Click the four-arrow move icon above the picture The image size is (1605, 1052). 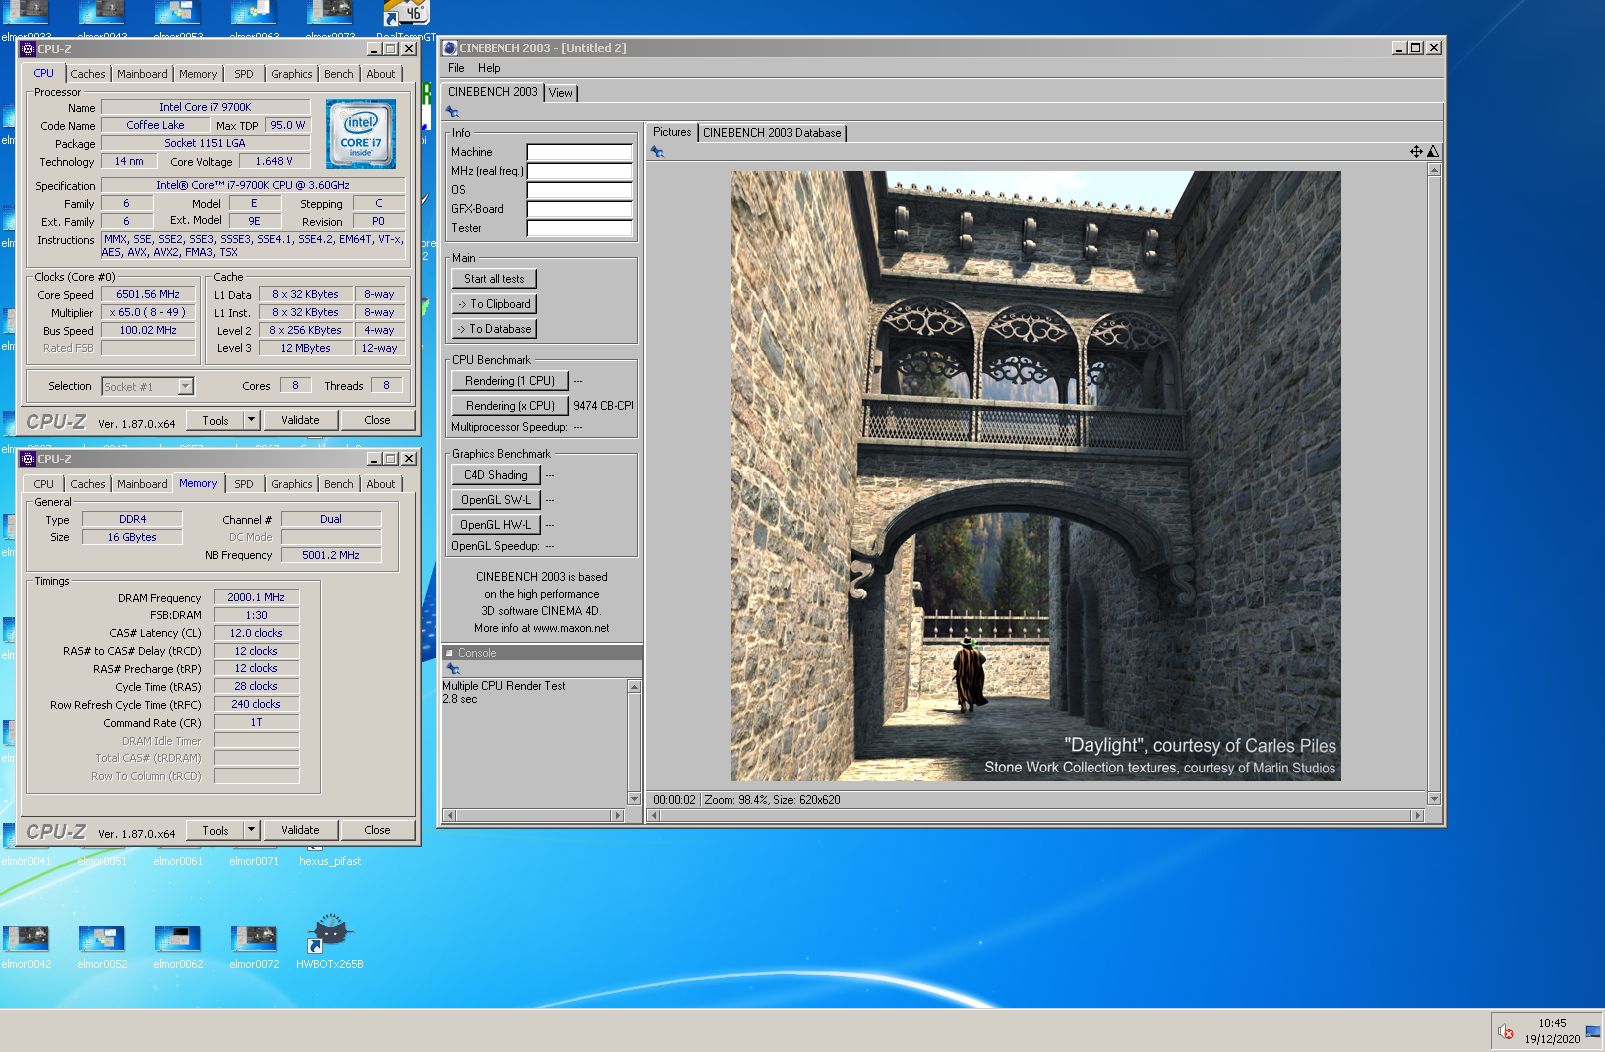pyautogui.click(x=1416, y=152)
